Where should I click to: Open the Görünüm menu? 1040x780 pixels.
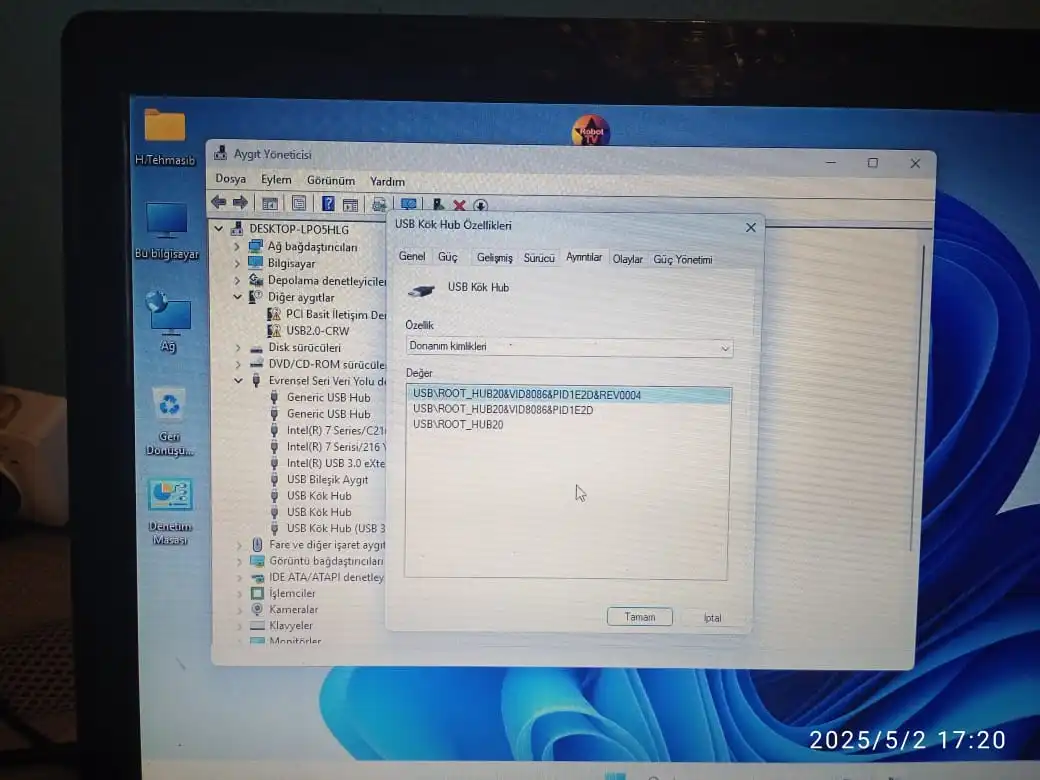(331, 180)
